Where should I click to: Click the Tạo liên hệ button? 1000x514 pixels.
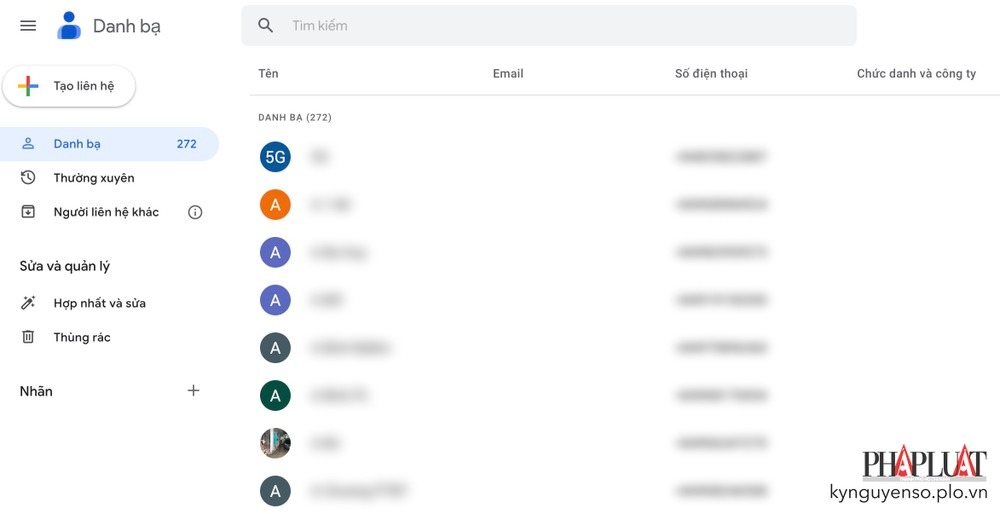click(69, 87)
